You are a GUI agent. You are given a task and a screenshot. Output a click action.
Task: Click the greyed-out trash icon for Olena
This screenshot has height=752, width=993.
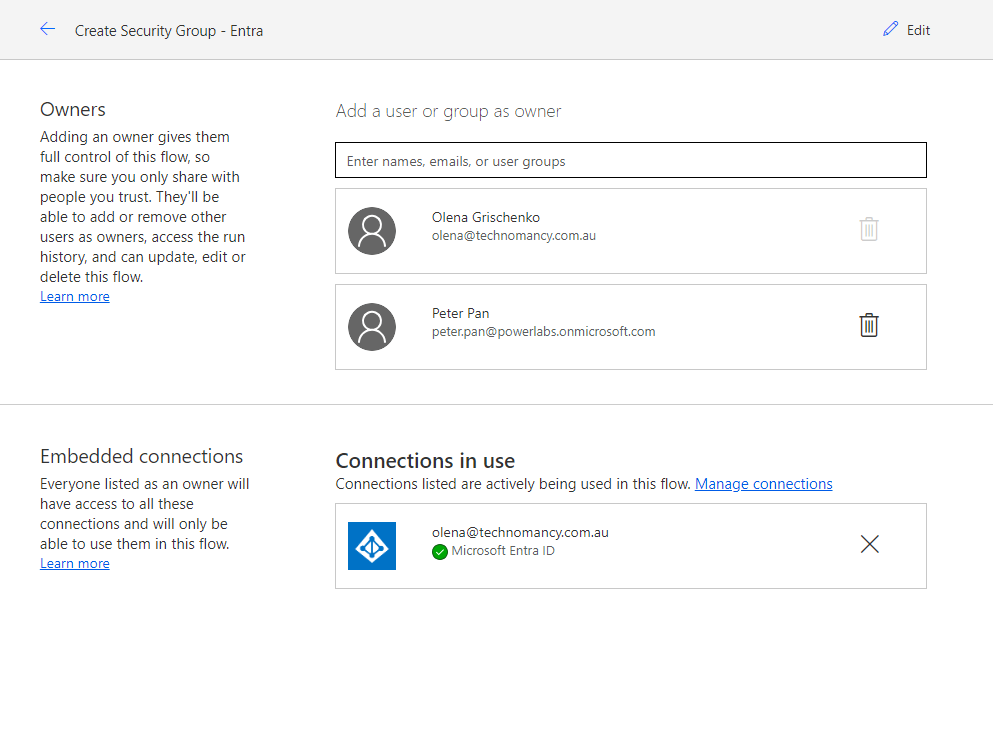pos(869,230)
